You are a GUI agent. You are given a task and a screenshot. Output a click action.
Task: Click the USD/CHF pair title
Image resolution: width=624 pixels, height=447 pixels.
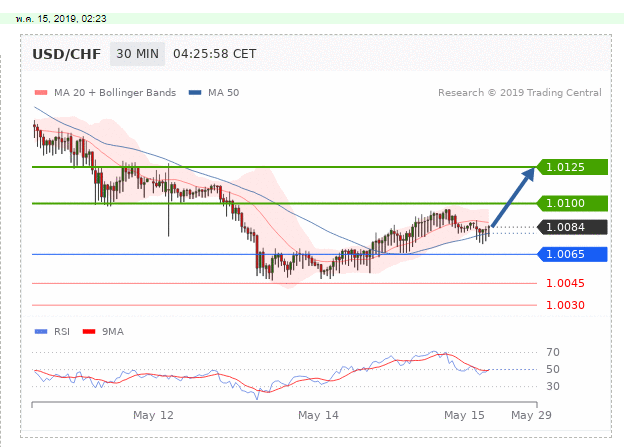[66, 54]
